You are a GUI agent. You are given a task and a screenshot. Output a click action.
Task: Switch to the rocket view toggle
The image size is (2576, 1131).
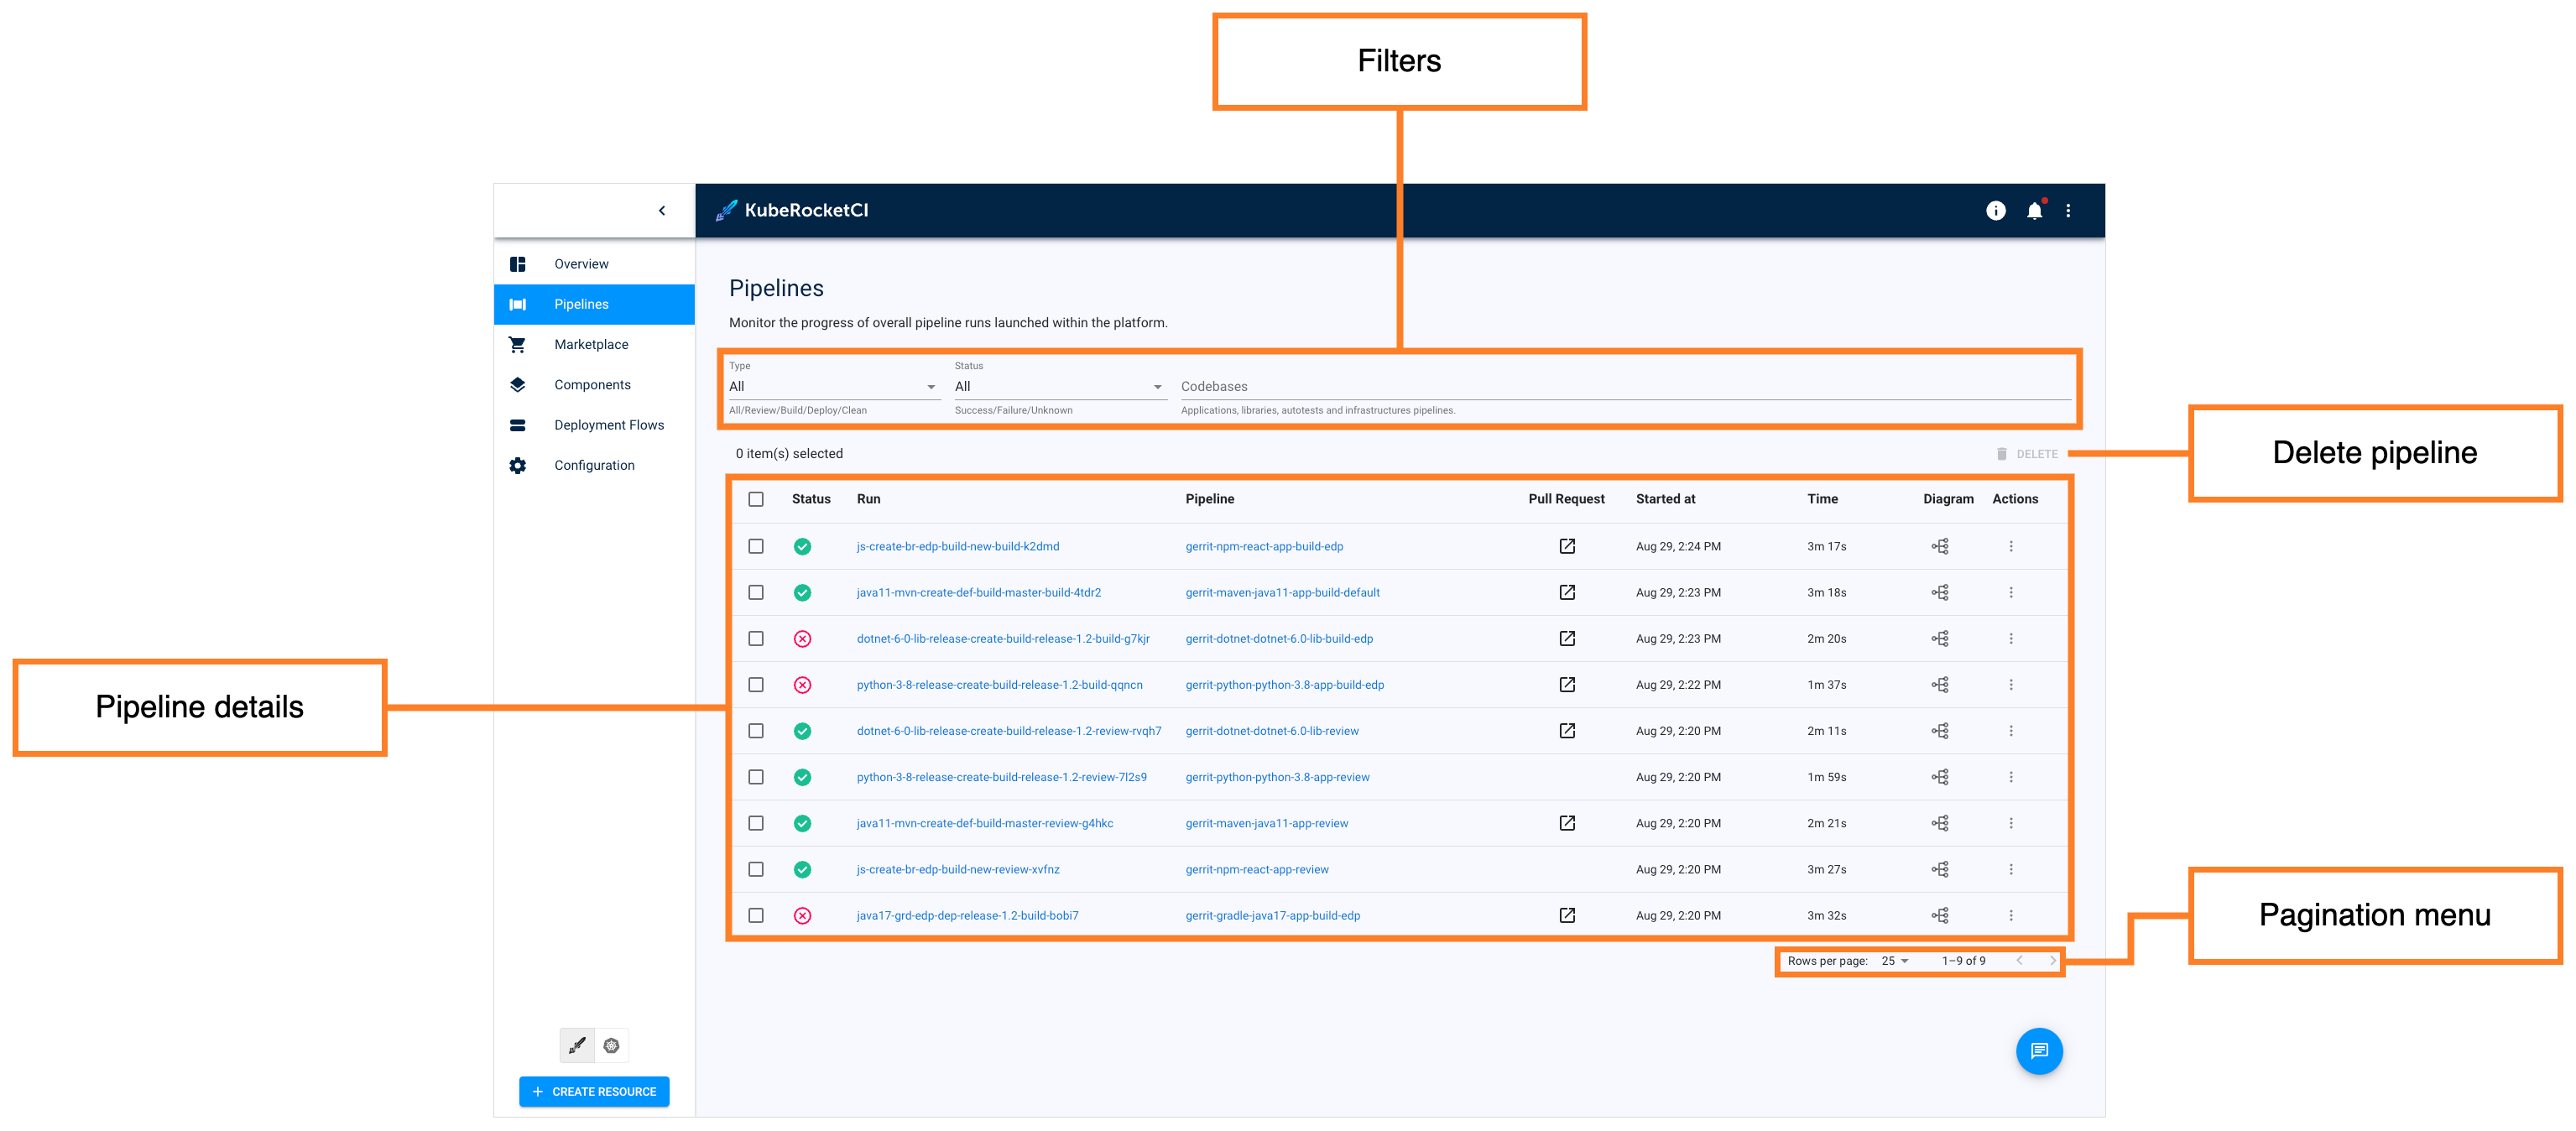[x=577, y=1045]
